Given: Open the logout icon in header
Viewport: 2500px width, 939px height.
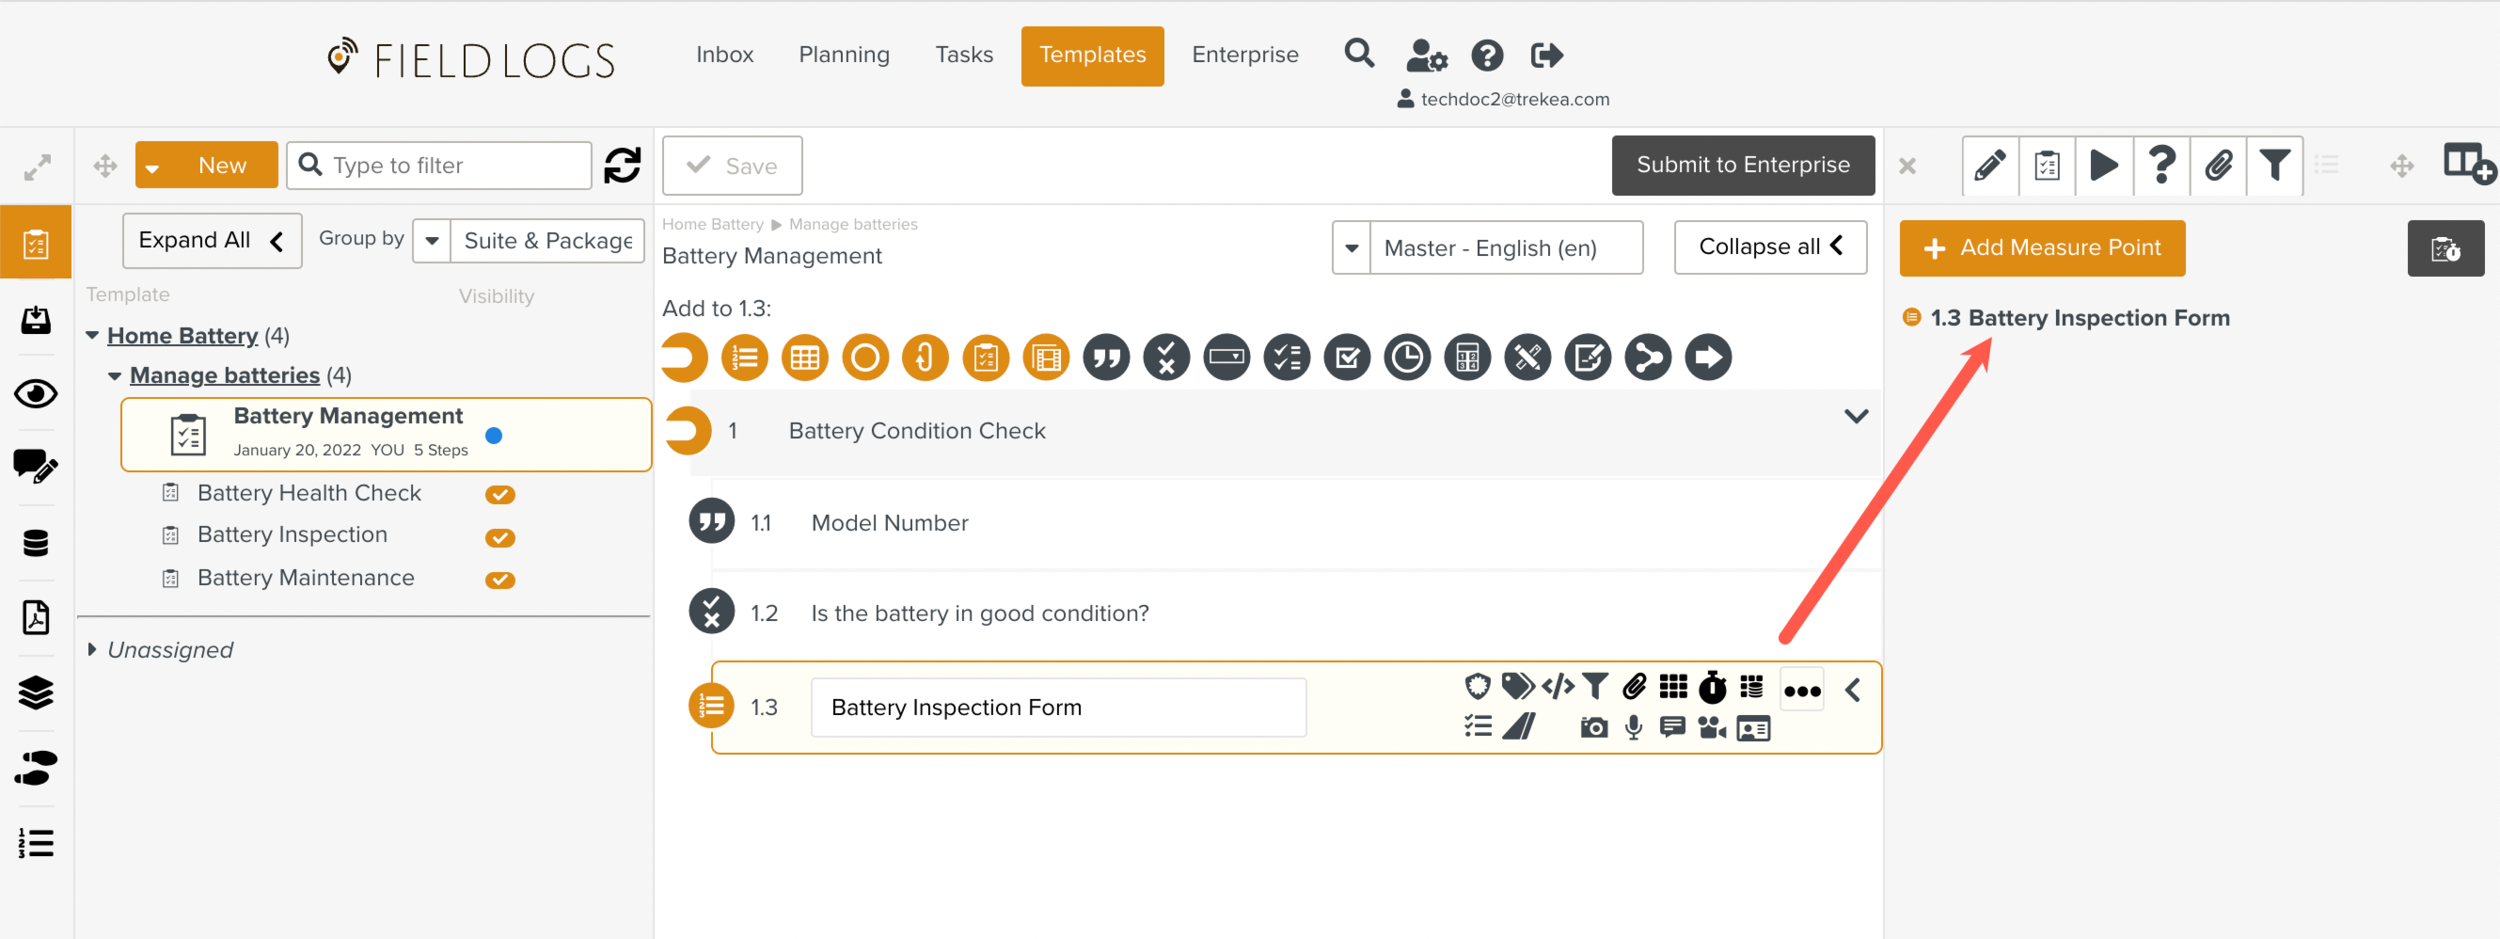Looking at the screenshot, I should click(x=1546, y=55).
